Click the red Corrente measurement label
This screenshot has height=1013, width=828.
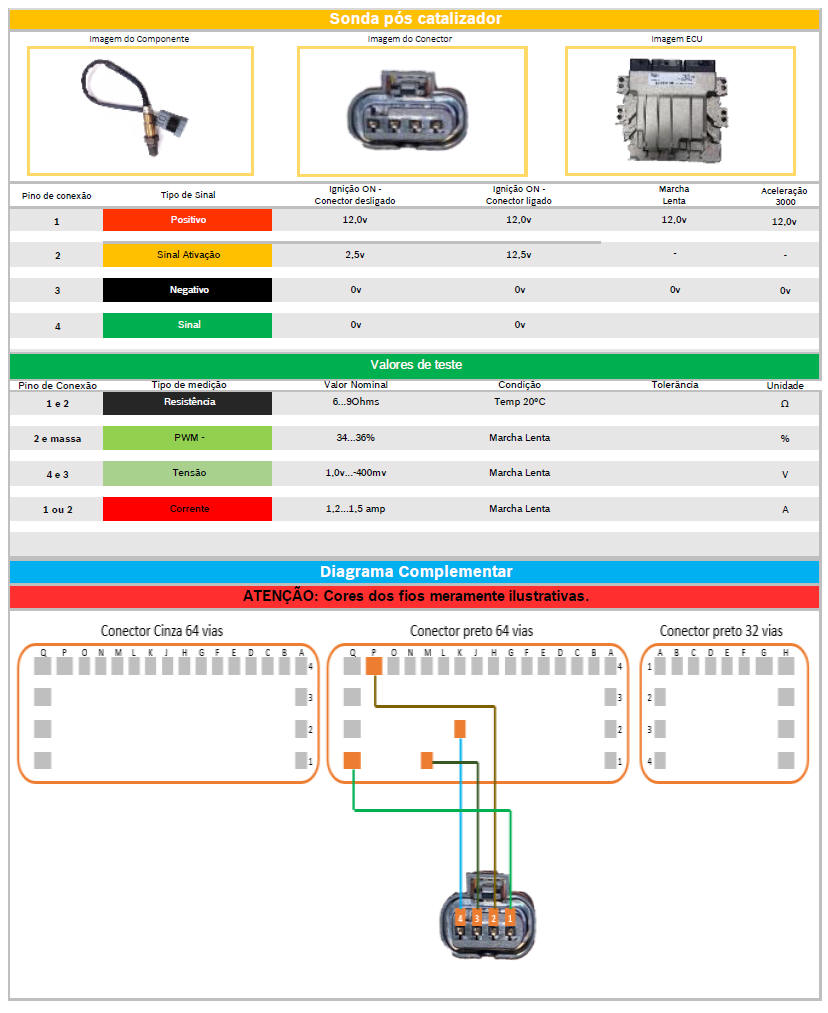187,509
